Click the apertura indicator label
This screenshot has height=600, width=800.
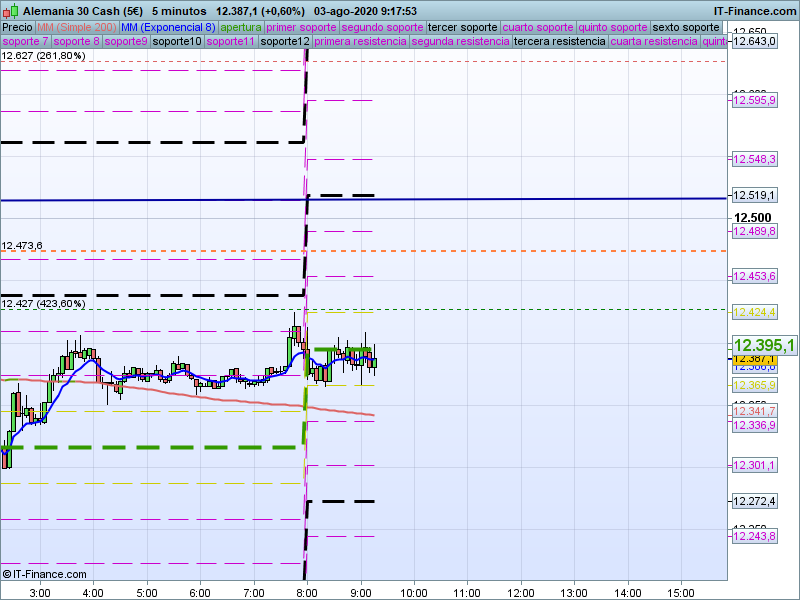tap(242, 27)
